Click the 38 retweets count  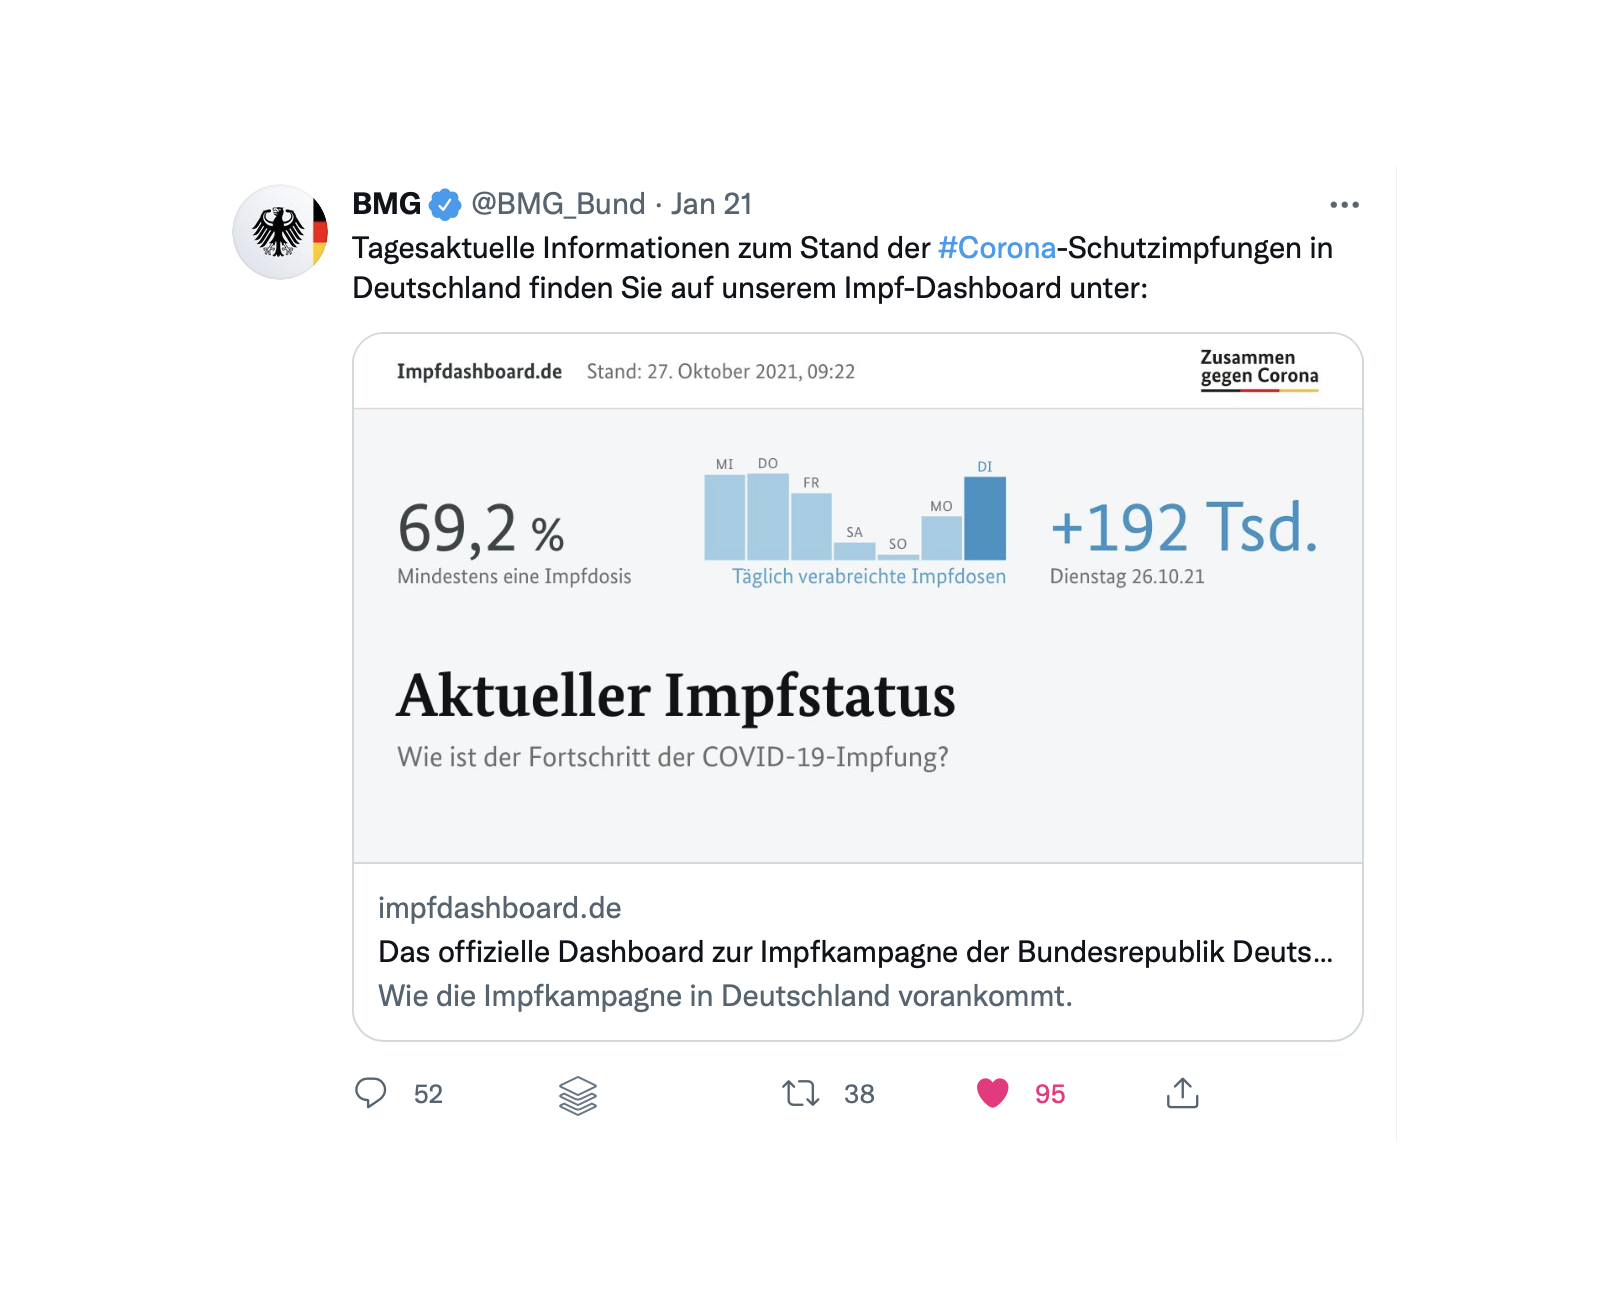pos(859,1094)
